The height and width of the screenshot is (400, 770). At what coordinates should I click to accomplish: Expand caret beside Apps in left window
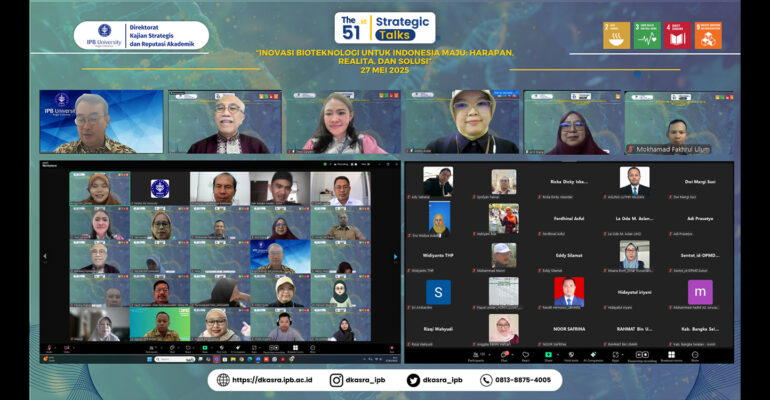click(259, 347)
